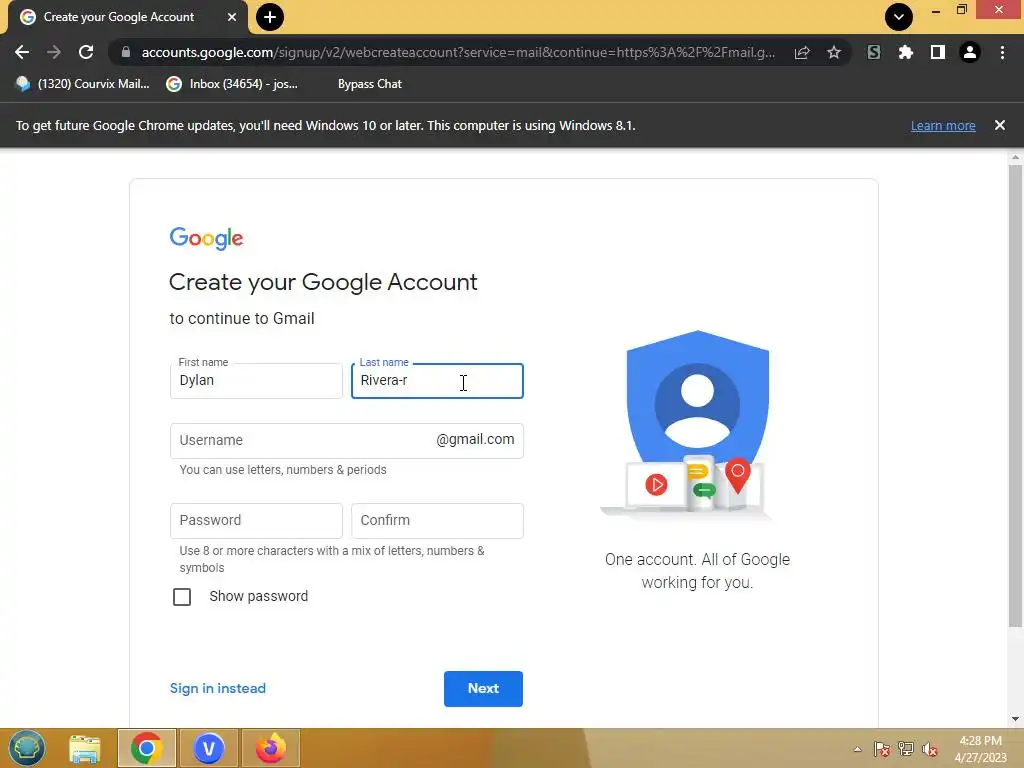Click the padlock site info icon
This screenshot has height=768, width=1024.
click(x=126, y=52)
